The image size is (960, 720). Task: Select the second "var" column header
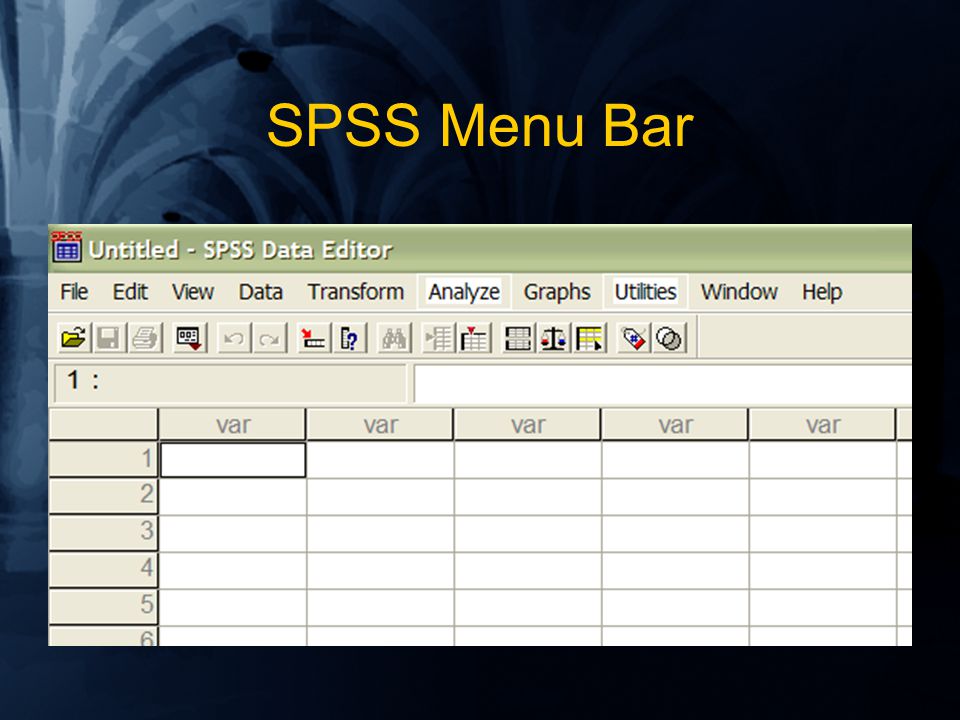380,424
